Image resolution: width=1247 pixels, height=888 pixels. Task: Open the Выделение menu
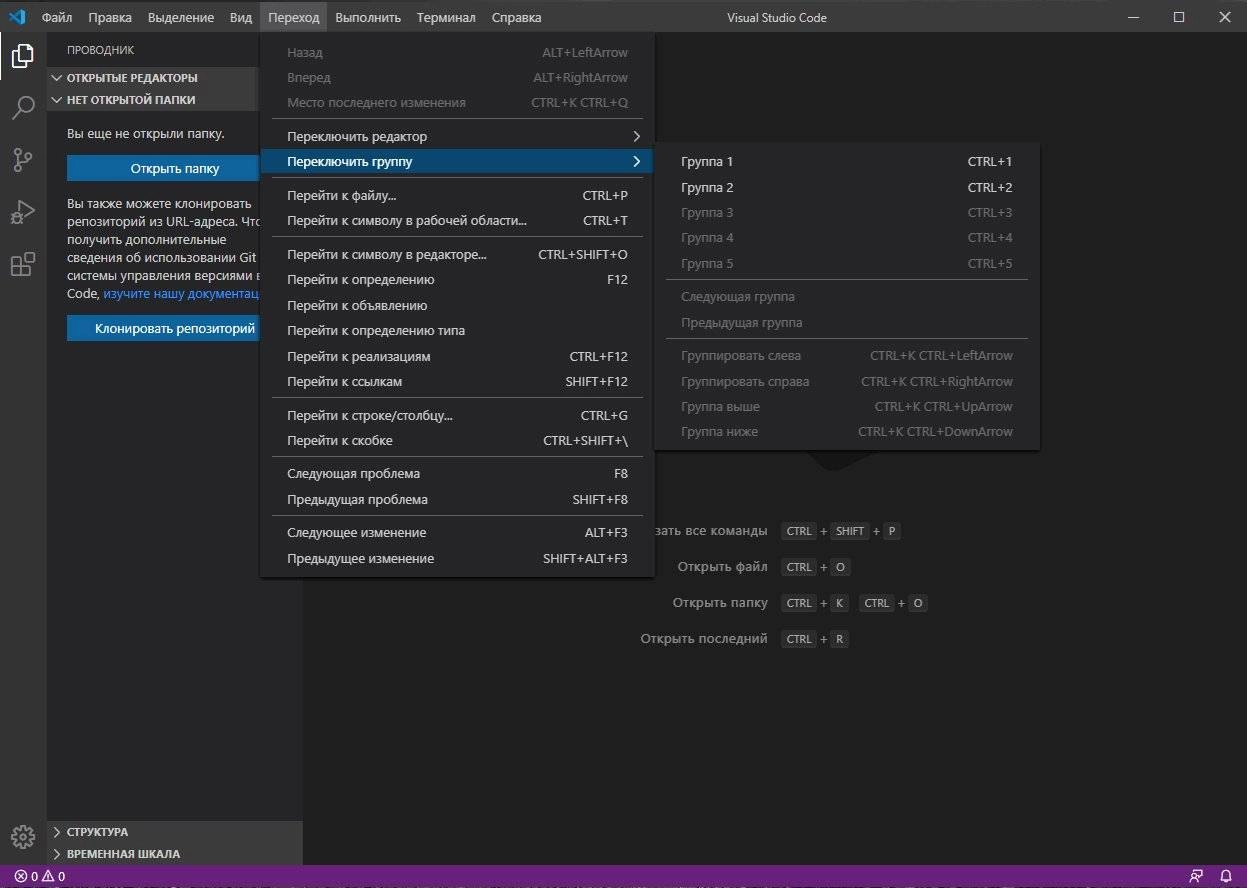click(x=181, y=17)
